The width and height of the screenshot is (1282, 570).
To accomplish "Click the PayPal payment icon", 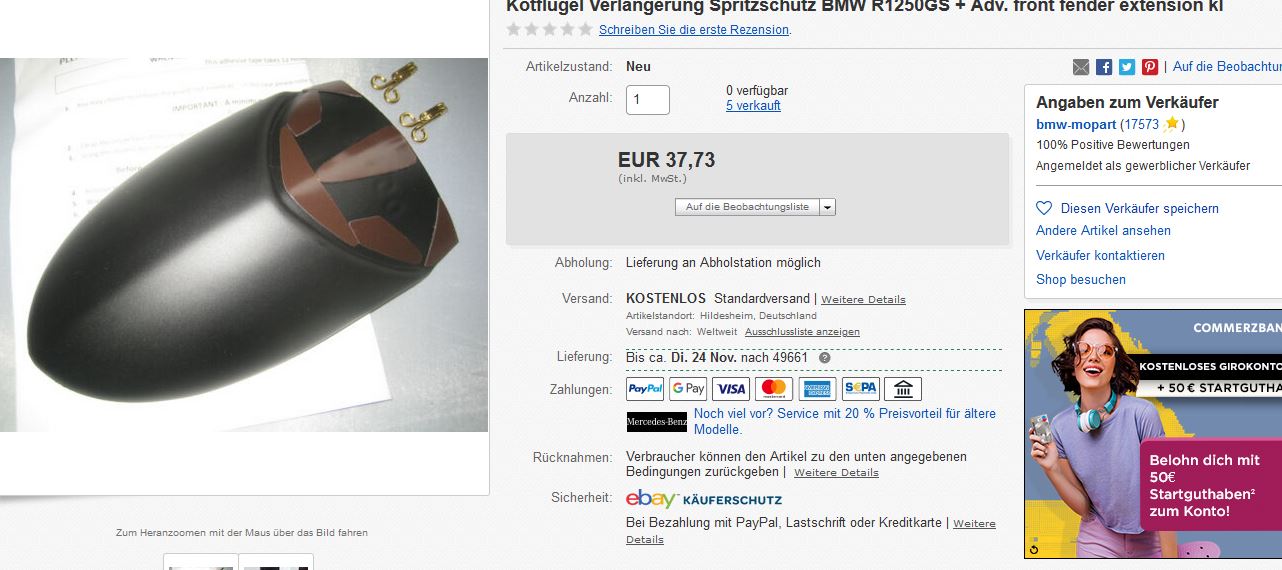I will (x=645, y=389).
